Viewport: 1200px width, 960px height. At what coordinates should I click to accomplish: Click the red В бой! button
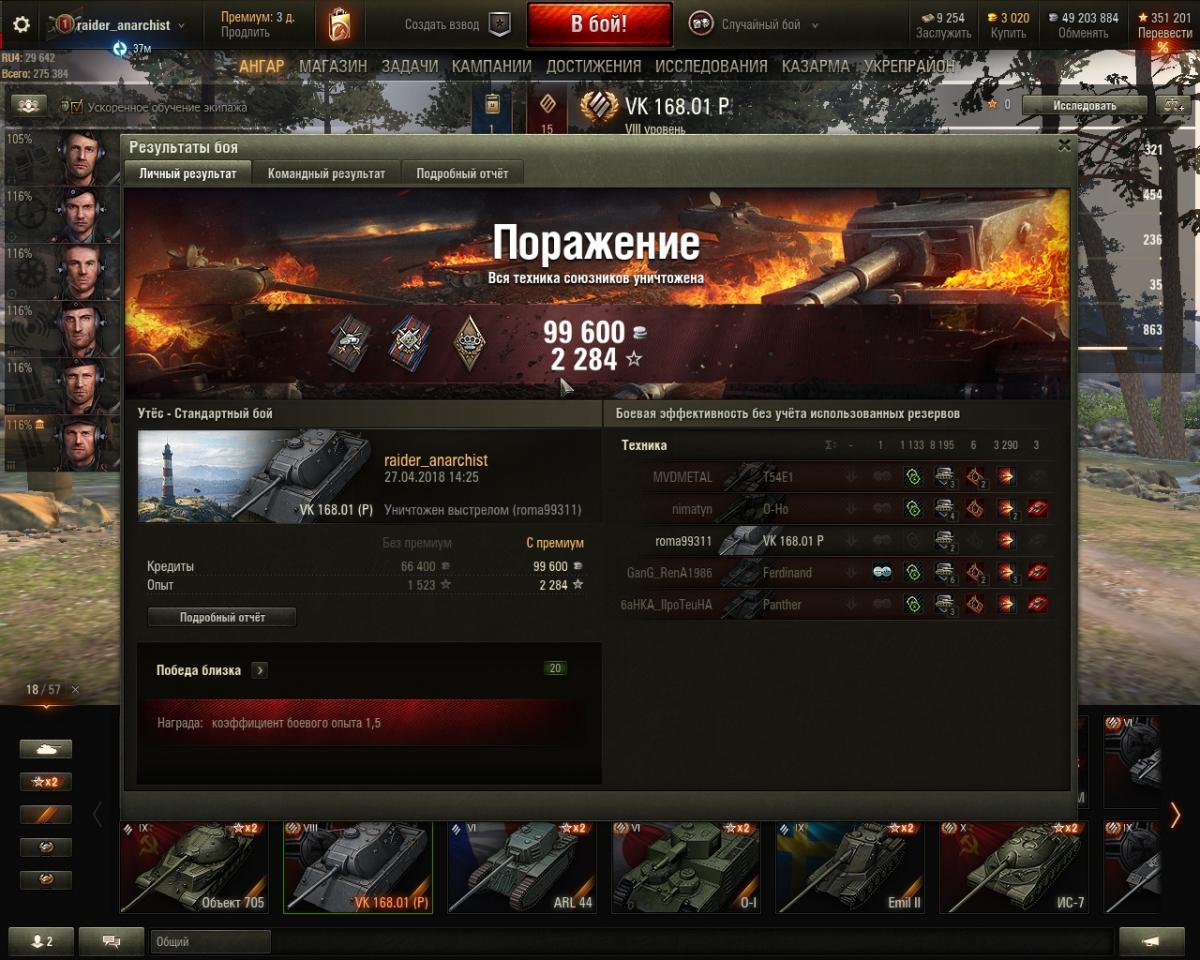(599, 25)
